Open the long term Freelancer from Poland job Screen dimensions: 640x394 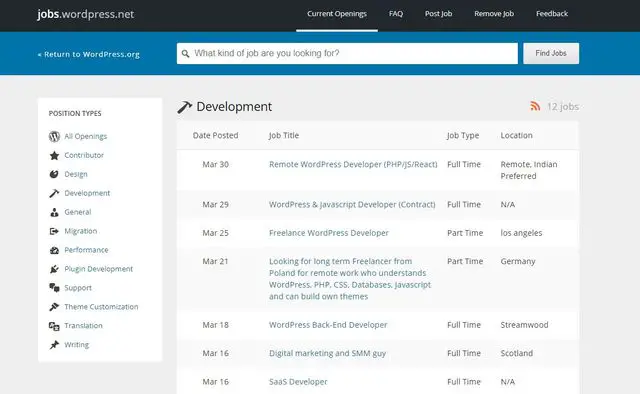[350, 279]
